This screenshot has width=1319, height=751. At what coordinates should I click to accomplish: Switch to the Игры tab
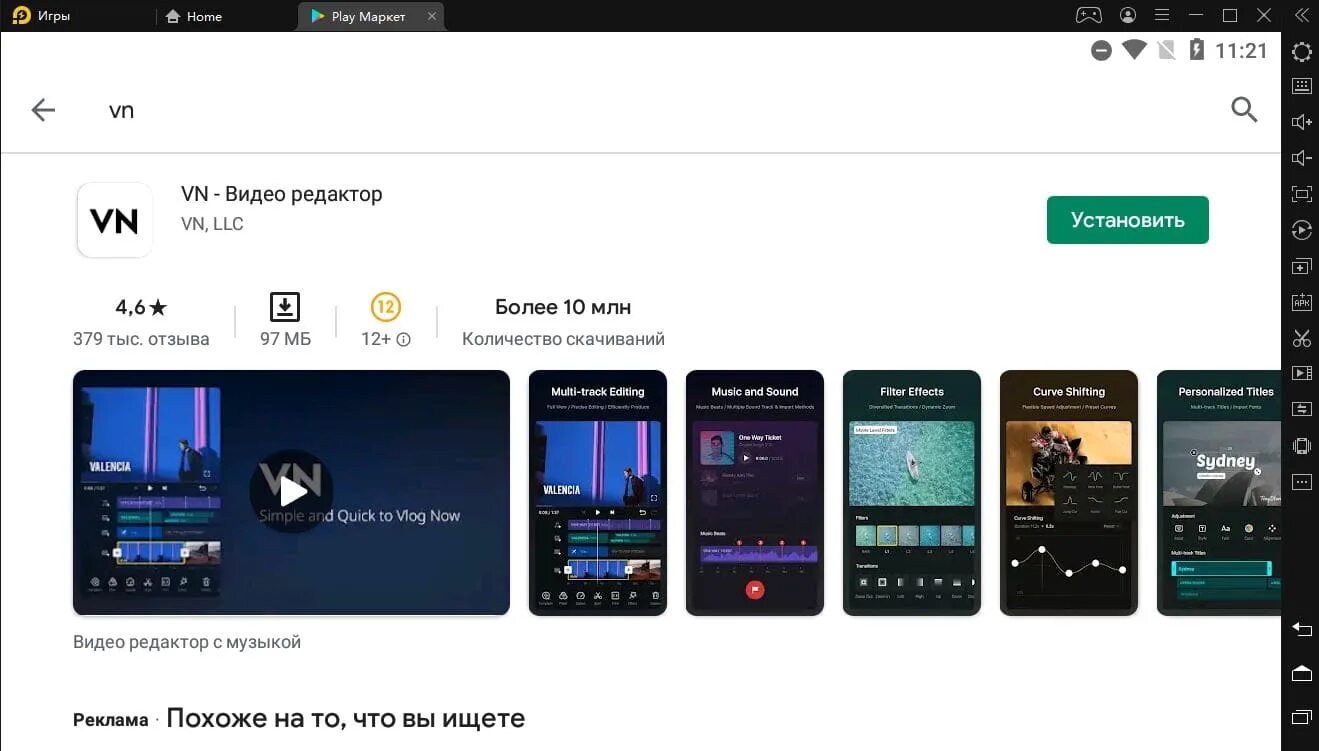coord(43,16)
